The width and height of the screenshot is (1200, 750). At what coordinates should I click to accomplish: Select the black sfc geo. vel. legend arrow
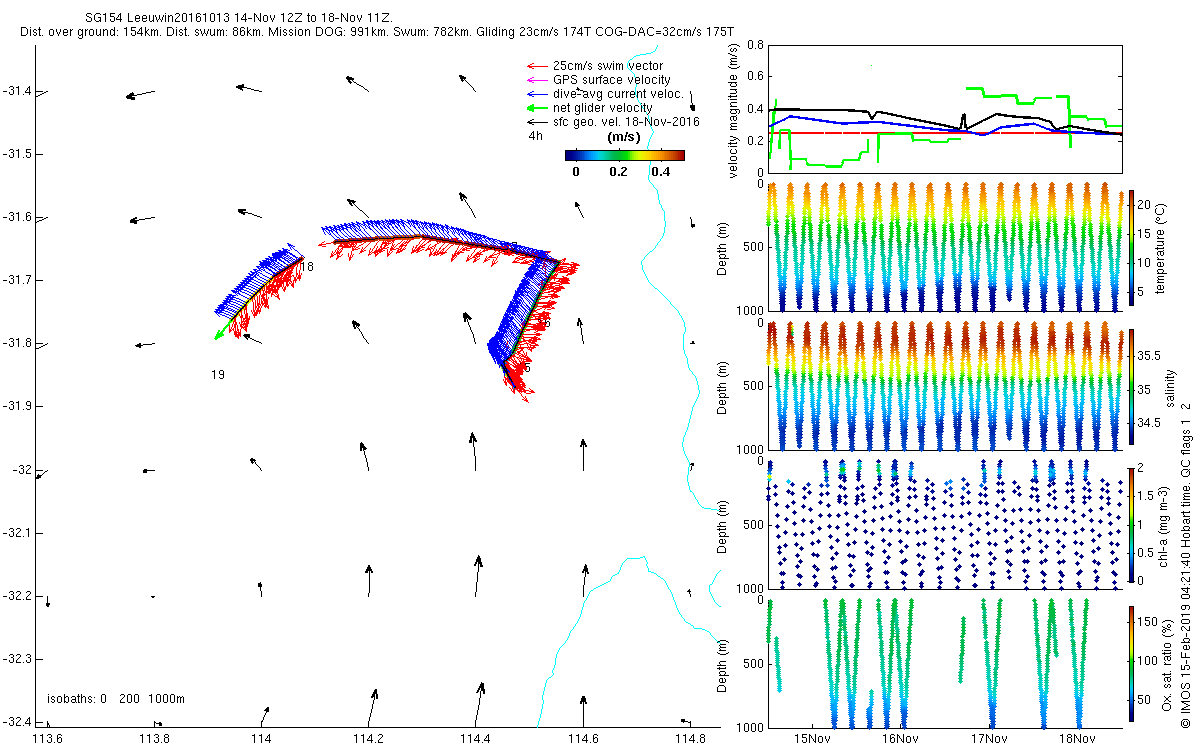click(535, 122)
